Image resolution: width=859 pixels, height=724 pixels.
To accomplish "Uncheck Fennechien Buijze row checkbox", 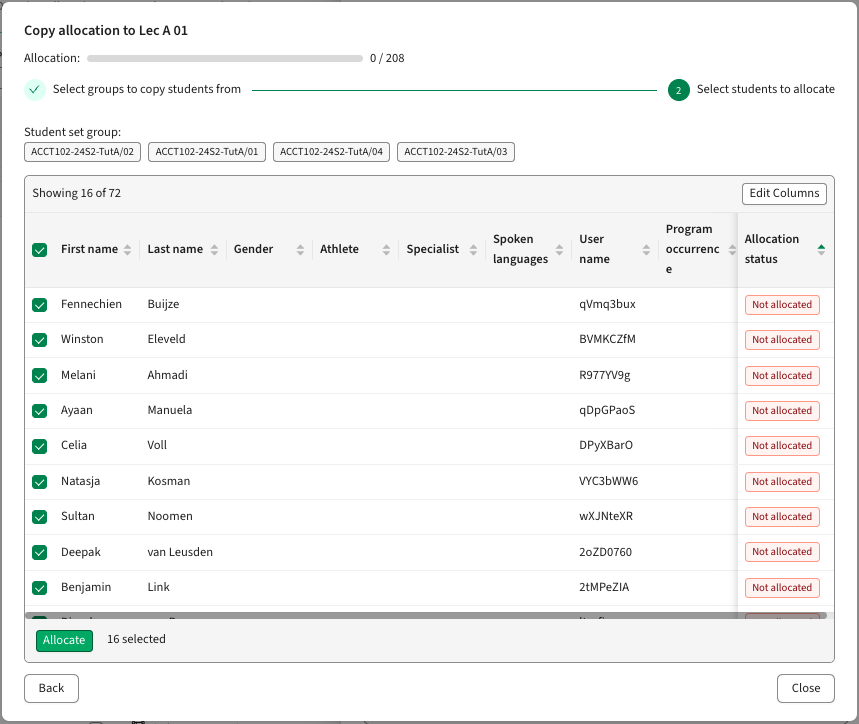I will 39,304.
